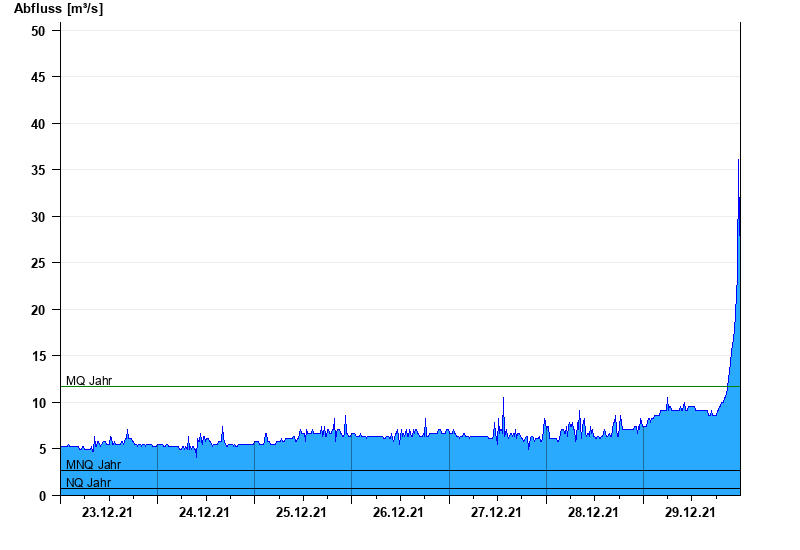This screenshot has height=550, width=800.
Task: Select the 28.12.21 date label
Action: point(593,513)
